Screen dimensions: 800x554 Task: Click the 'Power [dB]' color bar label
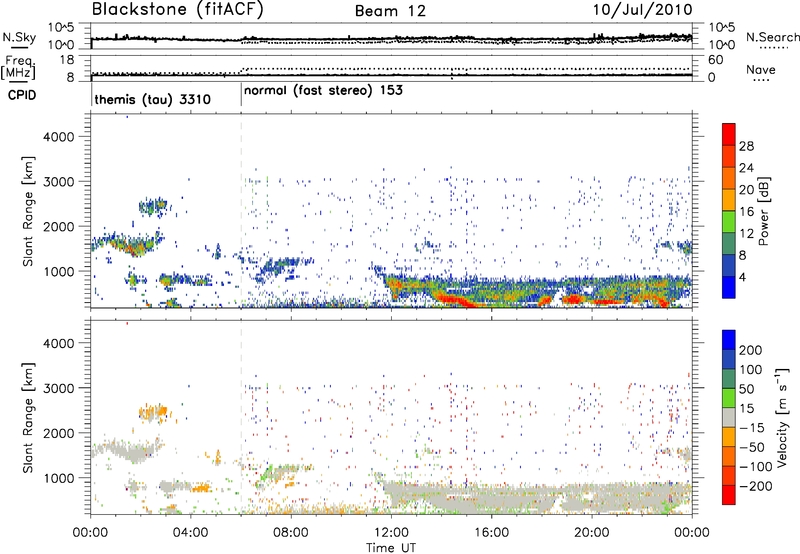(764, 211)
